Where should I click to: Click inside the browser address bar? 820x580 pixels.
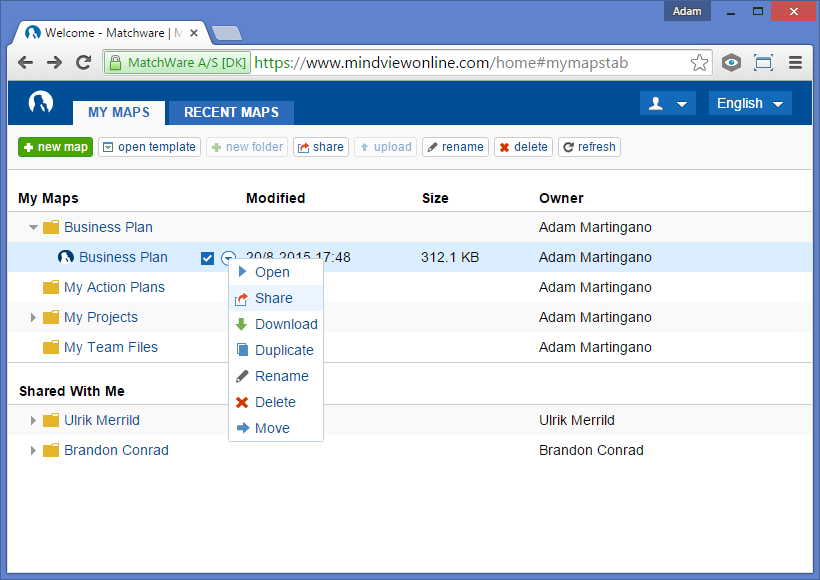coord(450,62)
